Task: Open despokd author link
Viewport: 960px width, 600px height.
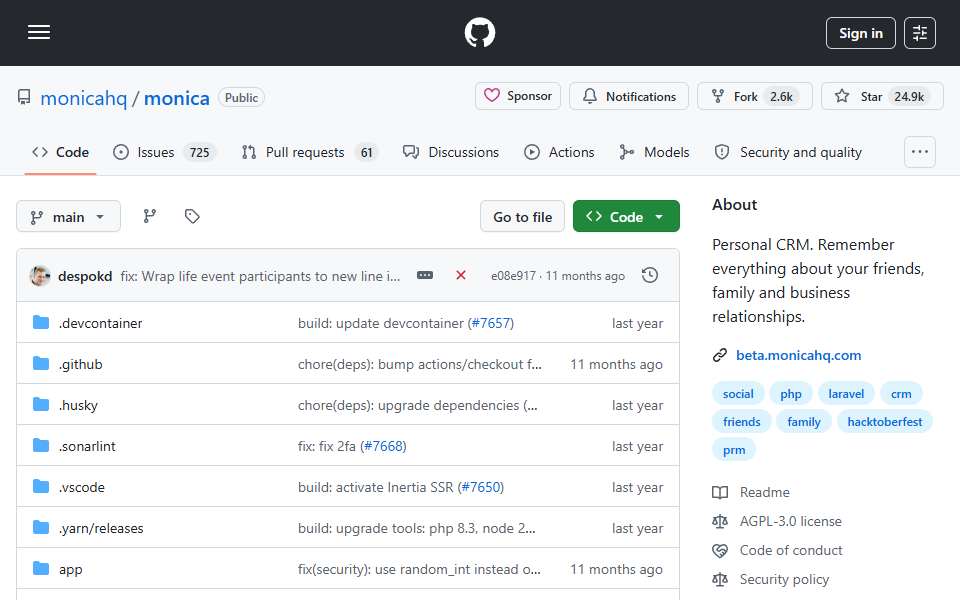Action: point(84,276)
